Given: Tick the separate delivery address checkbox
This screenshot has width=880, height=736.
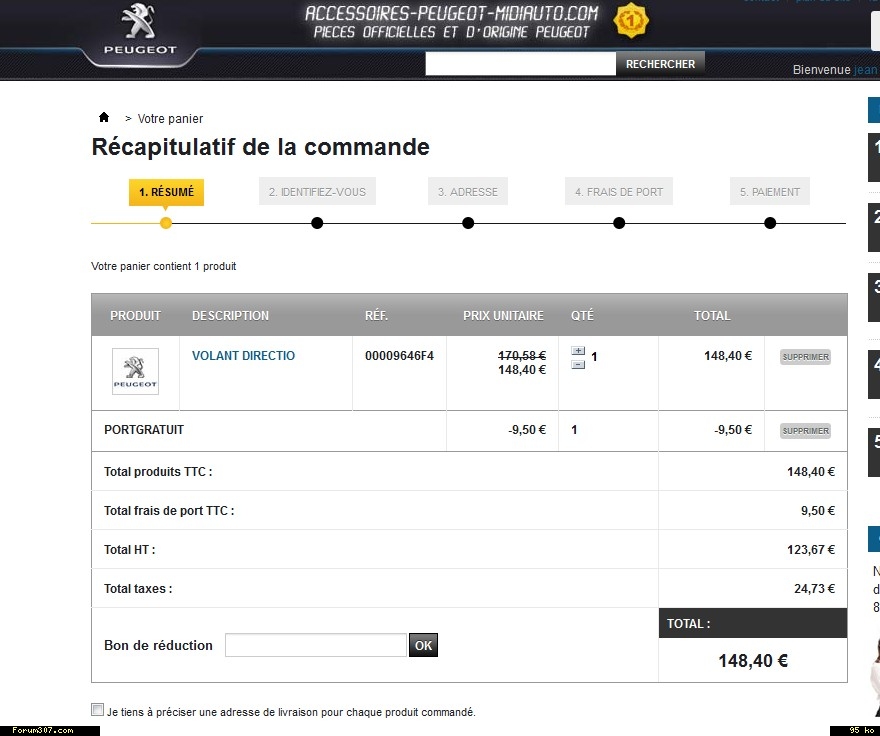Looking at the screenshot, I should pos(97,710).
